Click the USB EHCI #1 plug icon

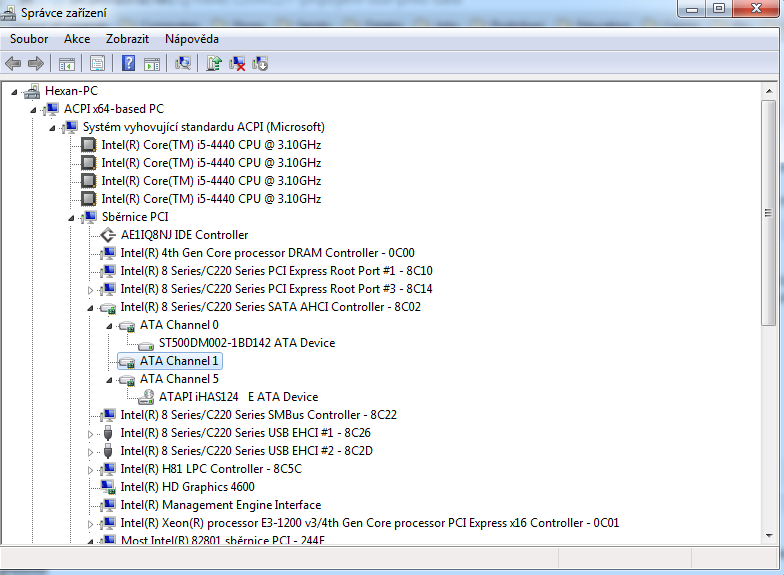[108, 433]
